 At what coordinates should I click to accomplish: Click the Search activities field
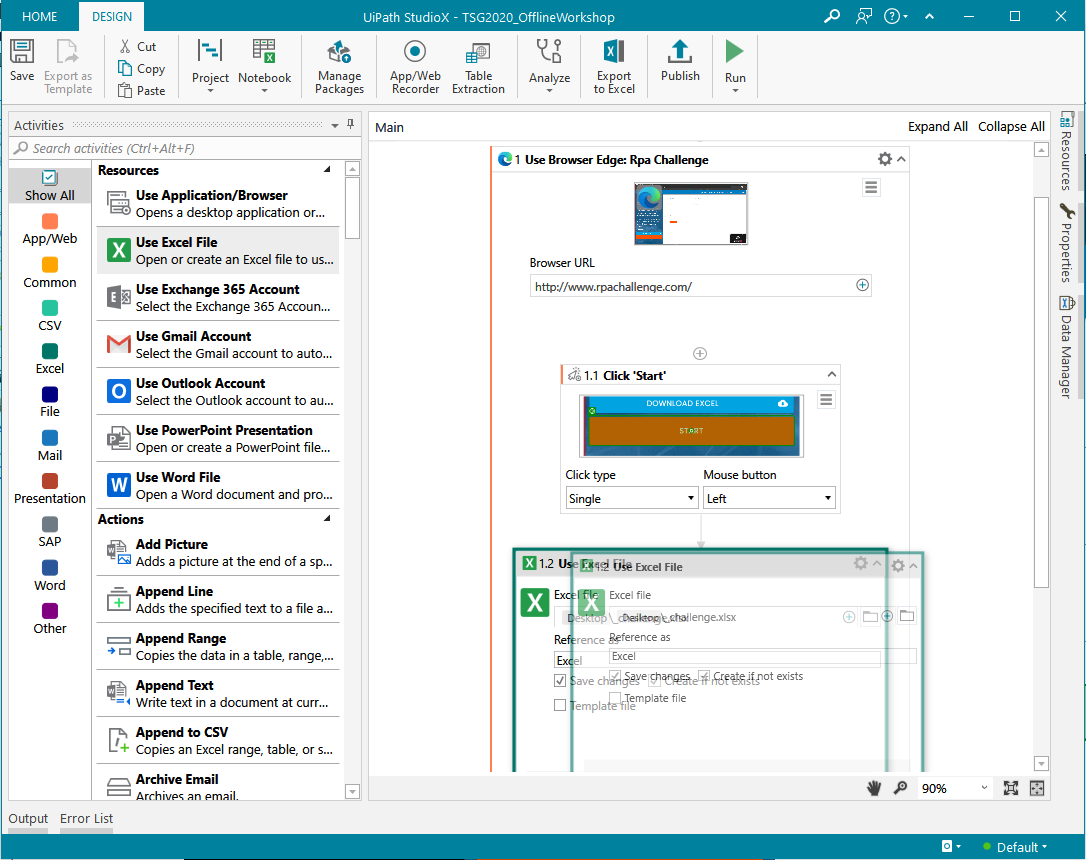coord(185,148)
